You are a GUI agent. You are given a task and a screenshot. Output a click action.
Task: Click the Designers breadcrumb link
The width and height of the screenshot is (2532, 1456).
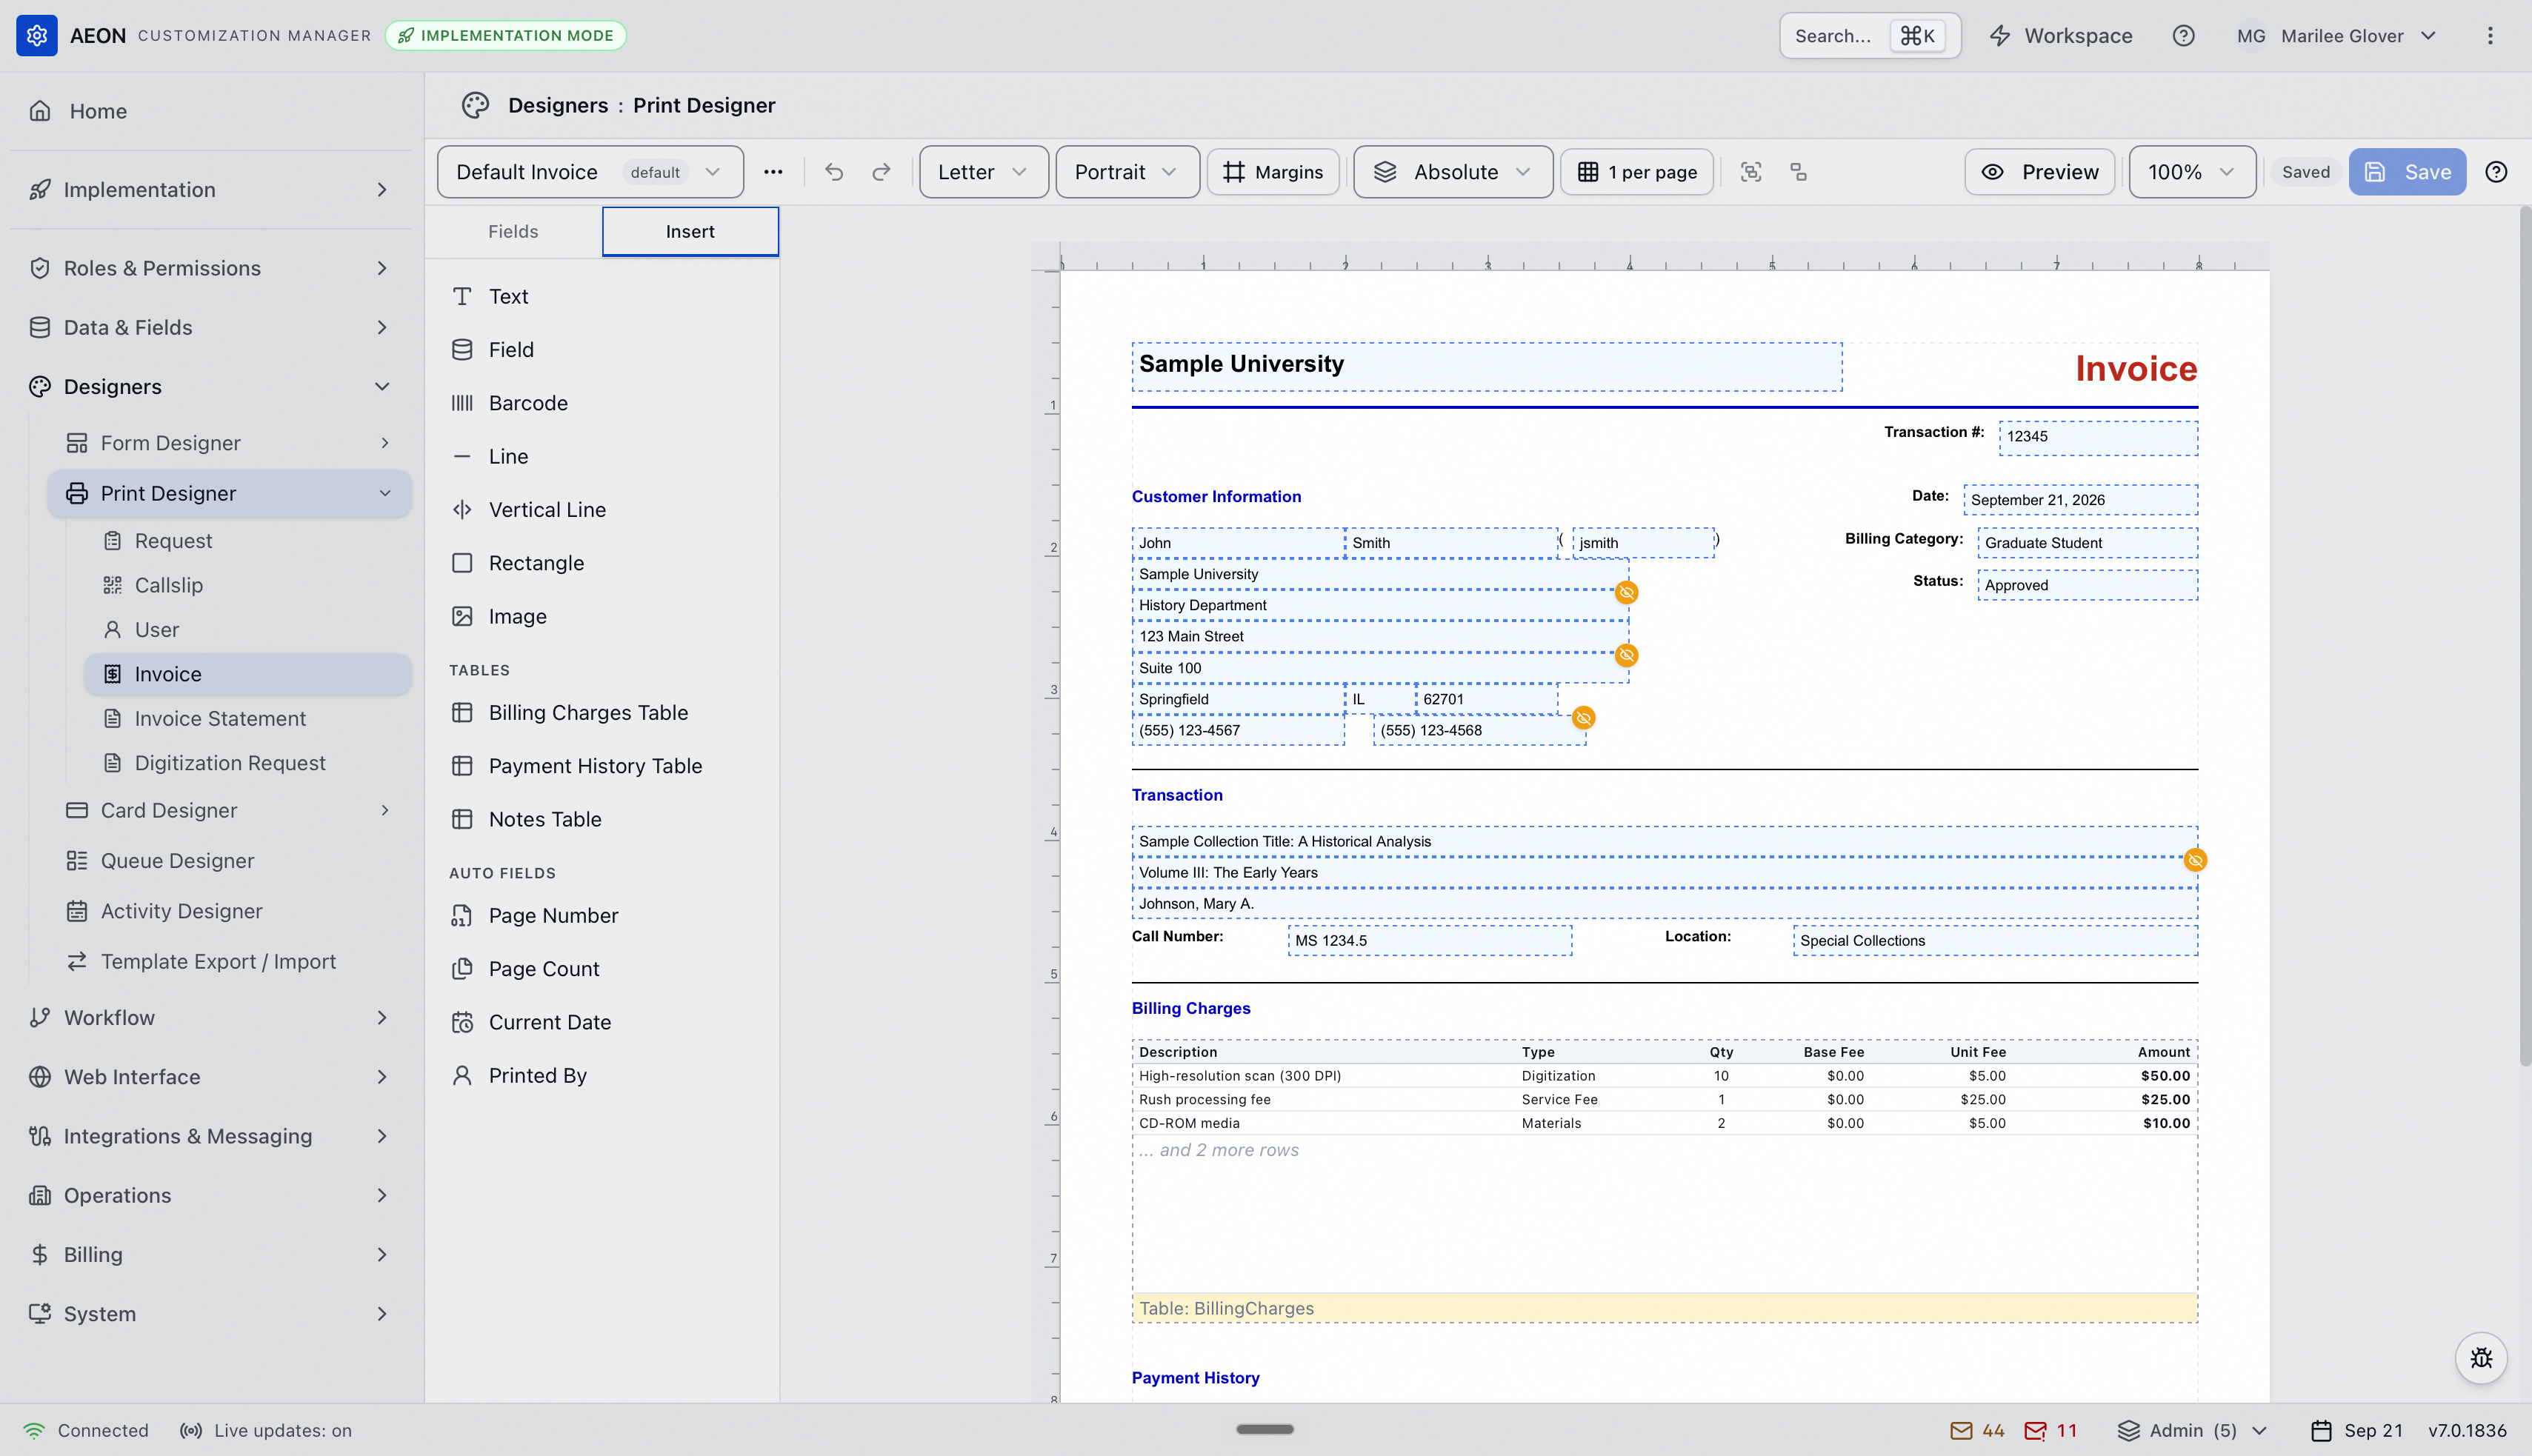coord(557,105)
